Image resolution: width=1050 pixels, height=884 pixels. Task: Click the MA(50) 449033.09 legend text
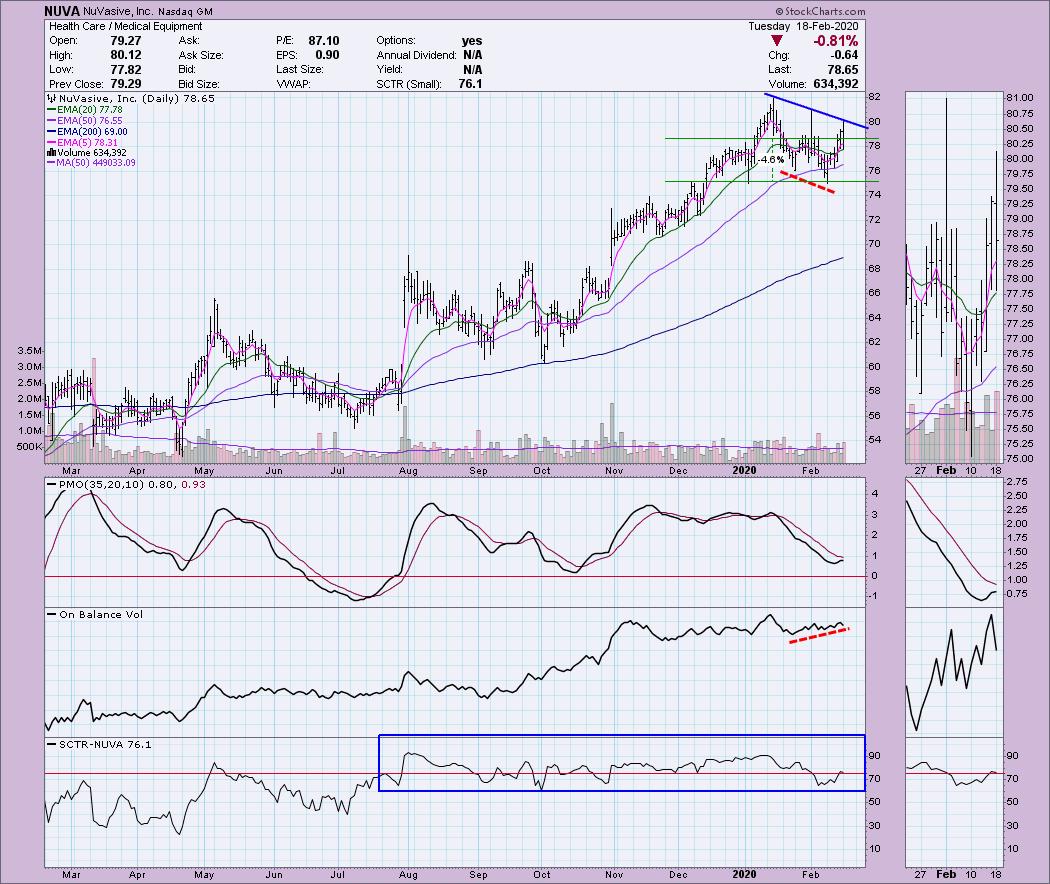coord(96,163)
